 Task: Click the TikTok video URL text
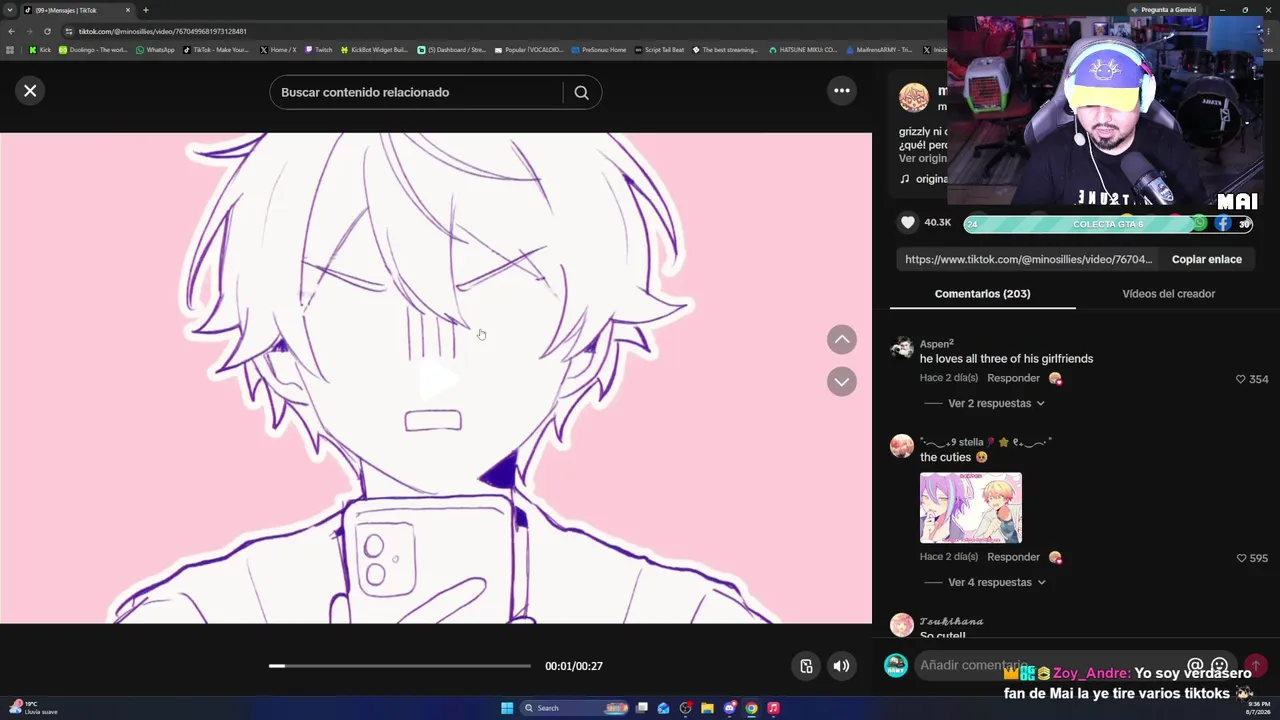(1029, 259)
